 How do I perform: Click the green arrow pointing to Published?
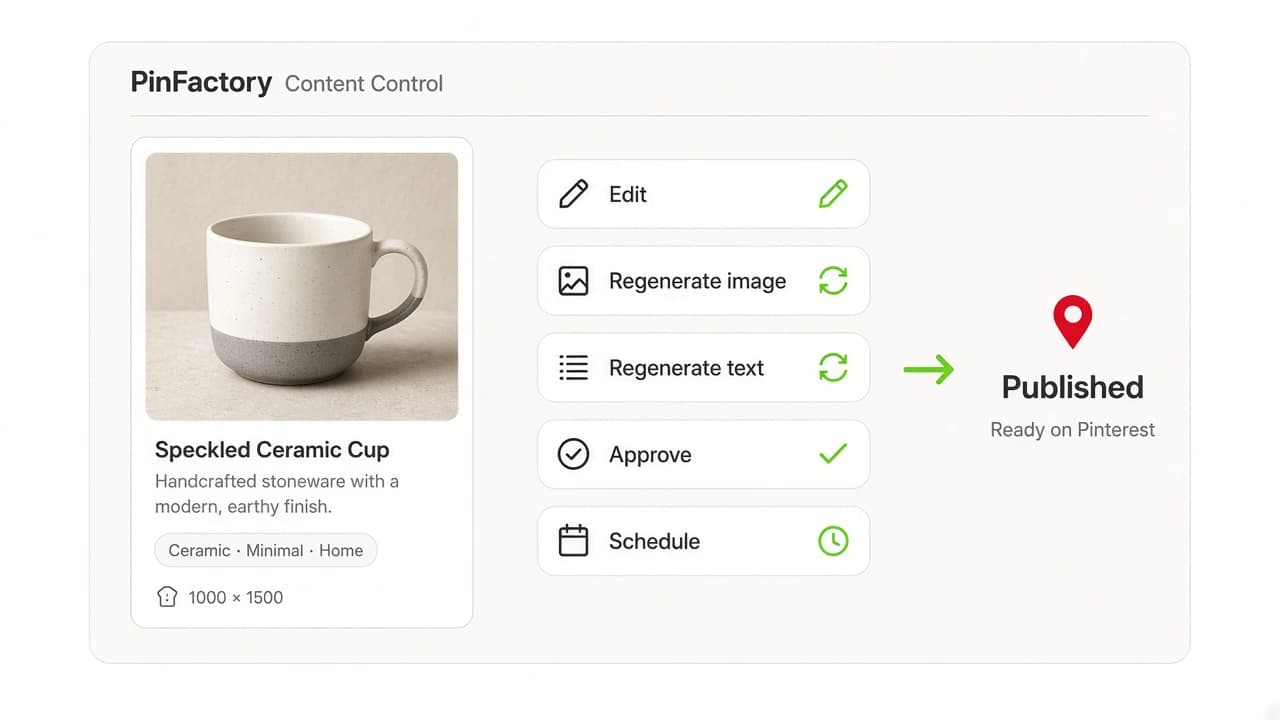[x=929, y=370]
